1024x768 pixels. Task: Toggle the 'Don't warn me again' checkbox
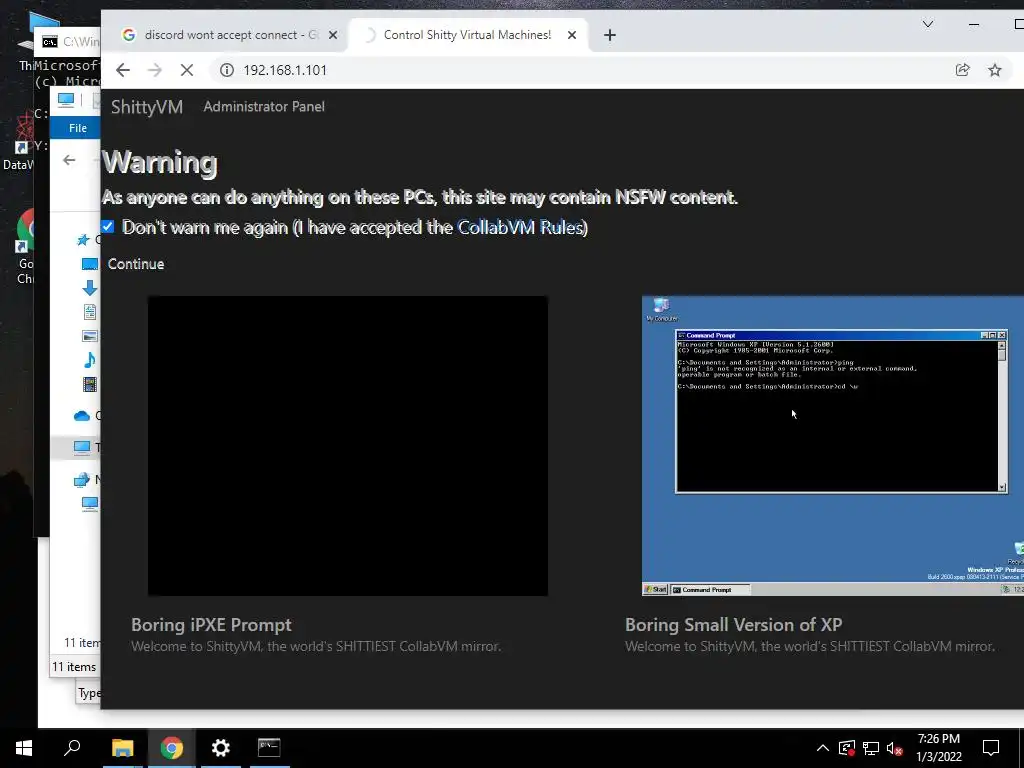(108, 227)
